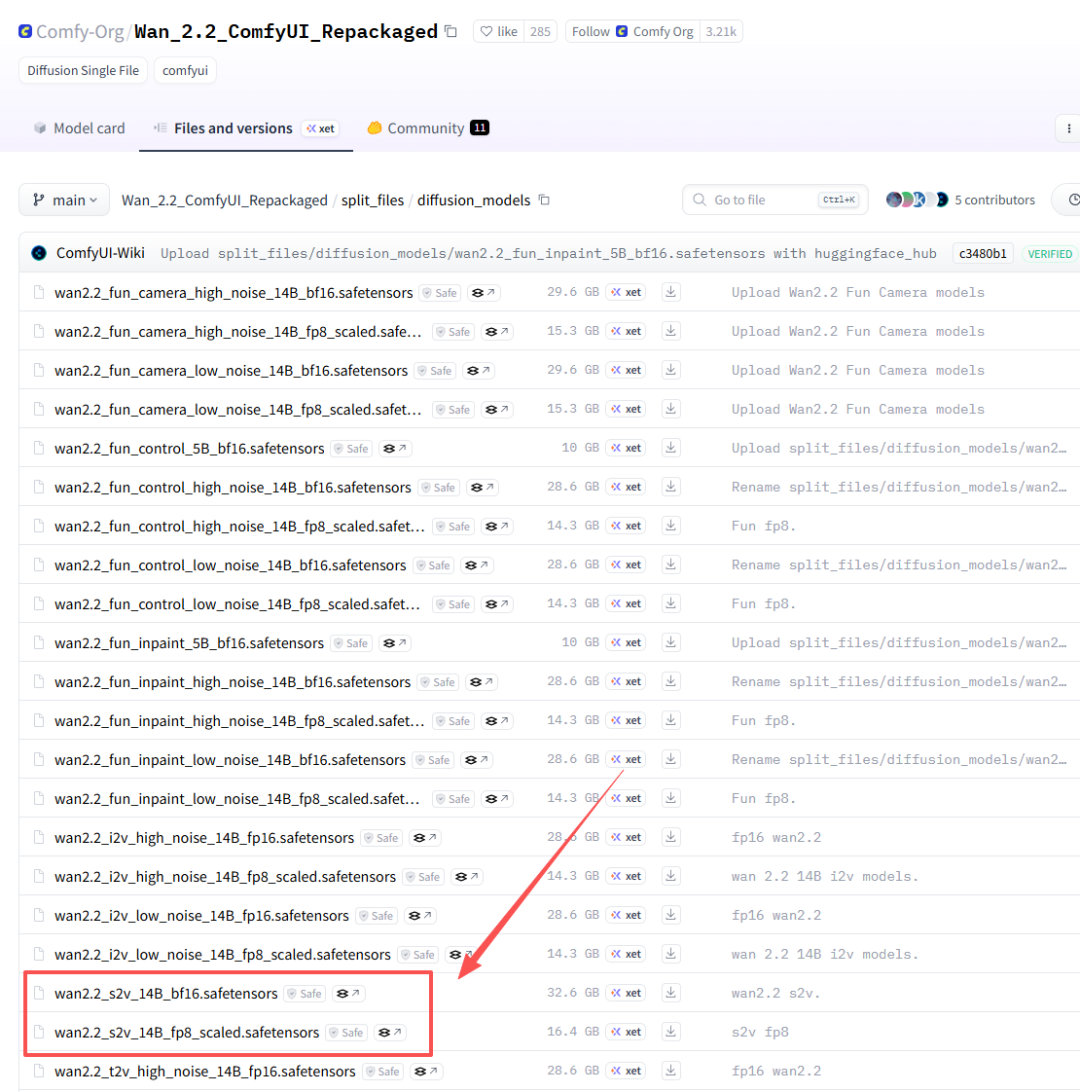Download wan2.2_i2v_low_noise_14B_fp16.safetensors

[x=671, y=915]
